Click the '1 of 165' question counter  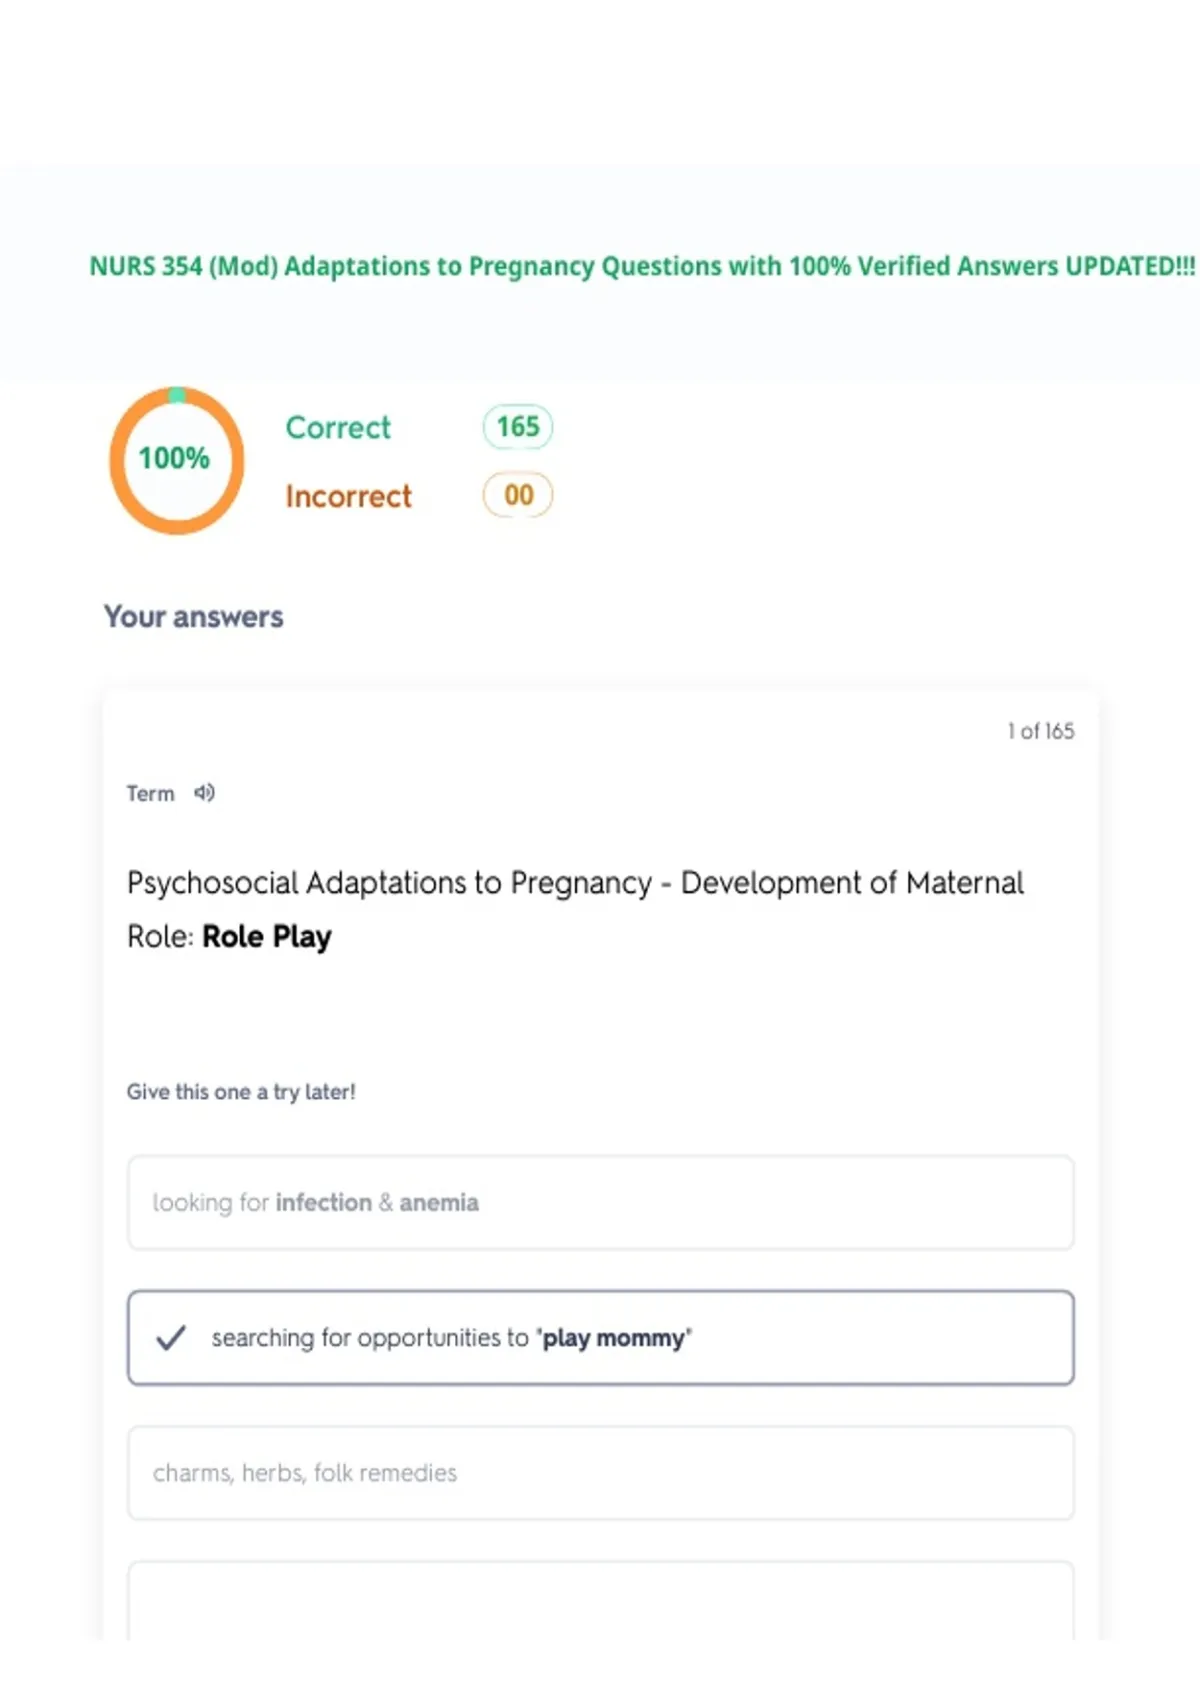pos(1041,731)
